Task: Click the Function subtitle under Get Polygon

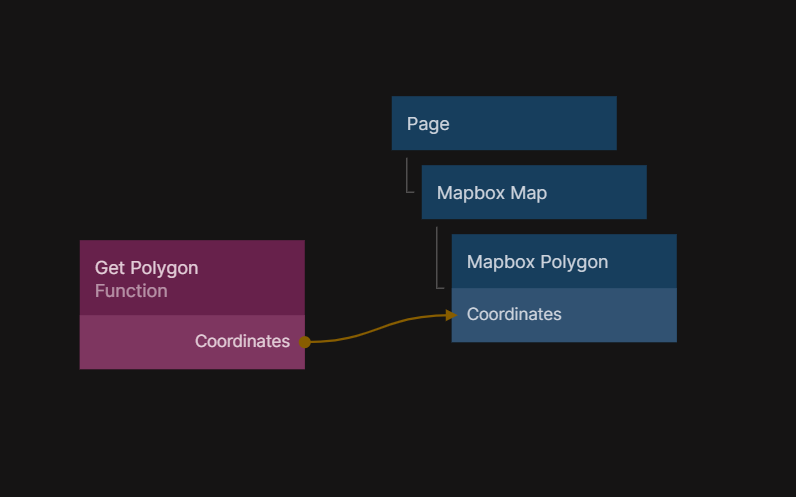Action: pos(131,291)
